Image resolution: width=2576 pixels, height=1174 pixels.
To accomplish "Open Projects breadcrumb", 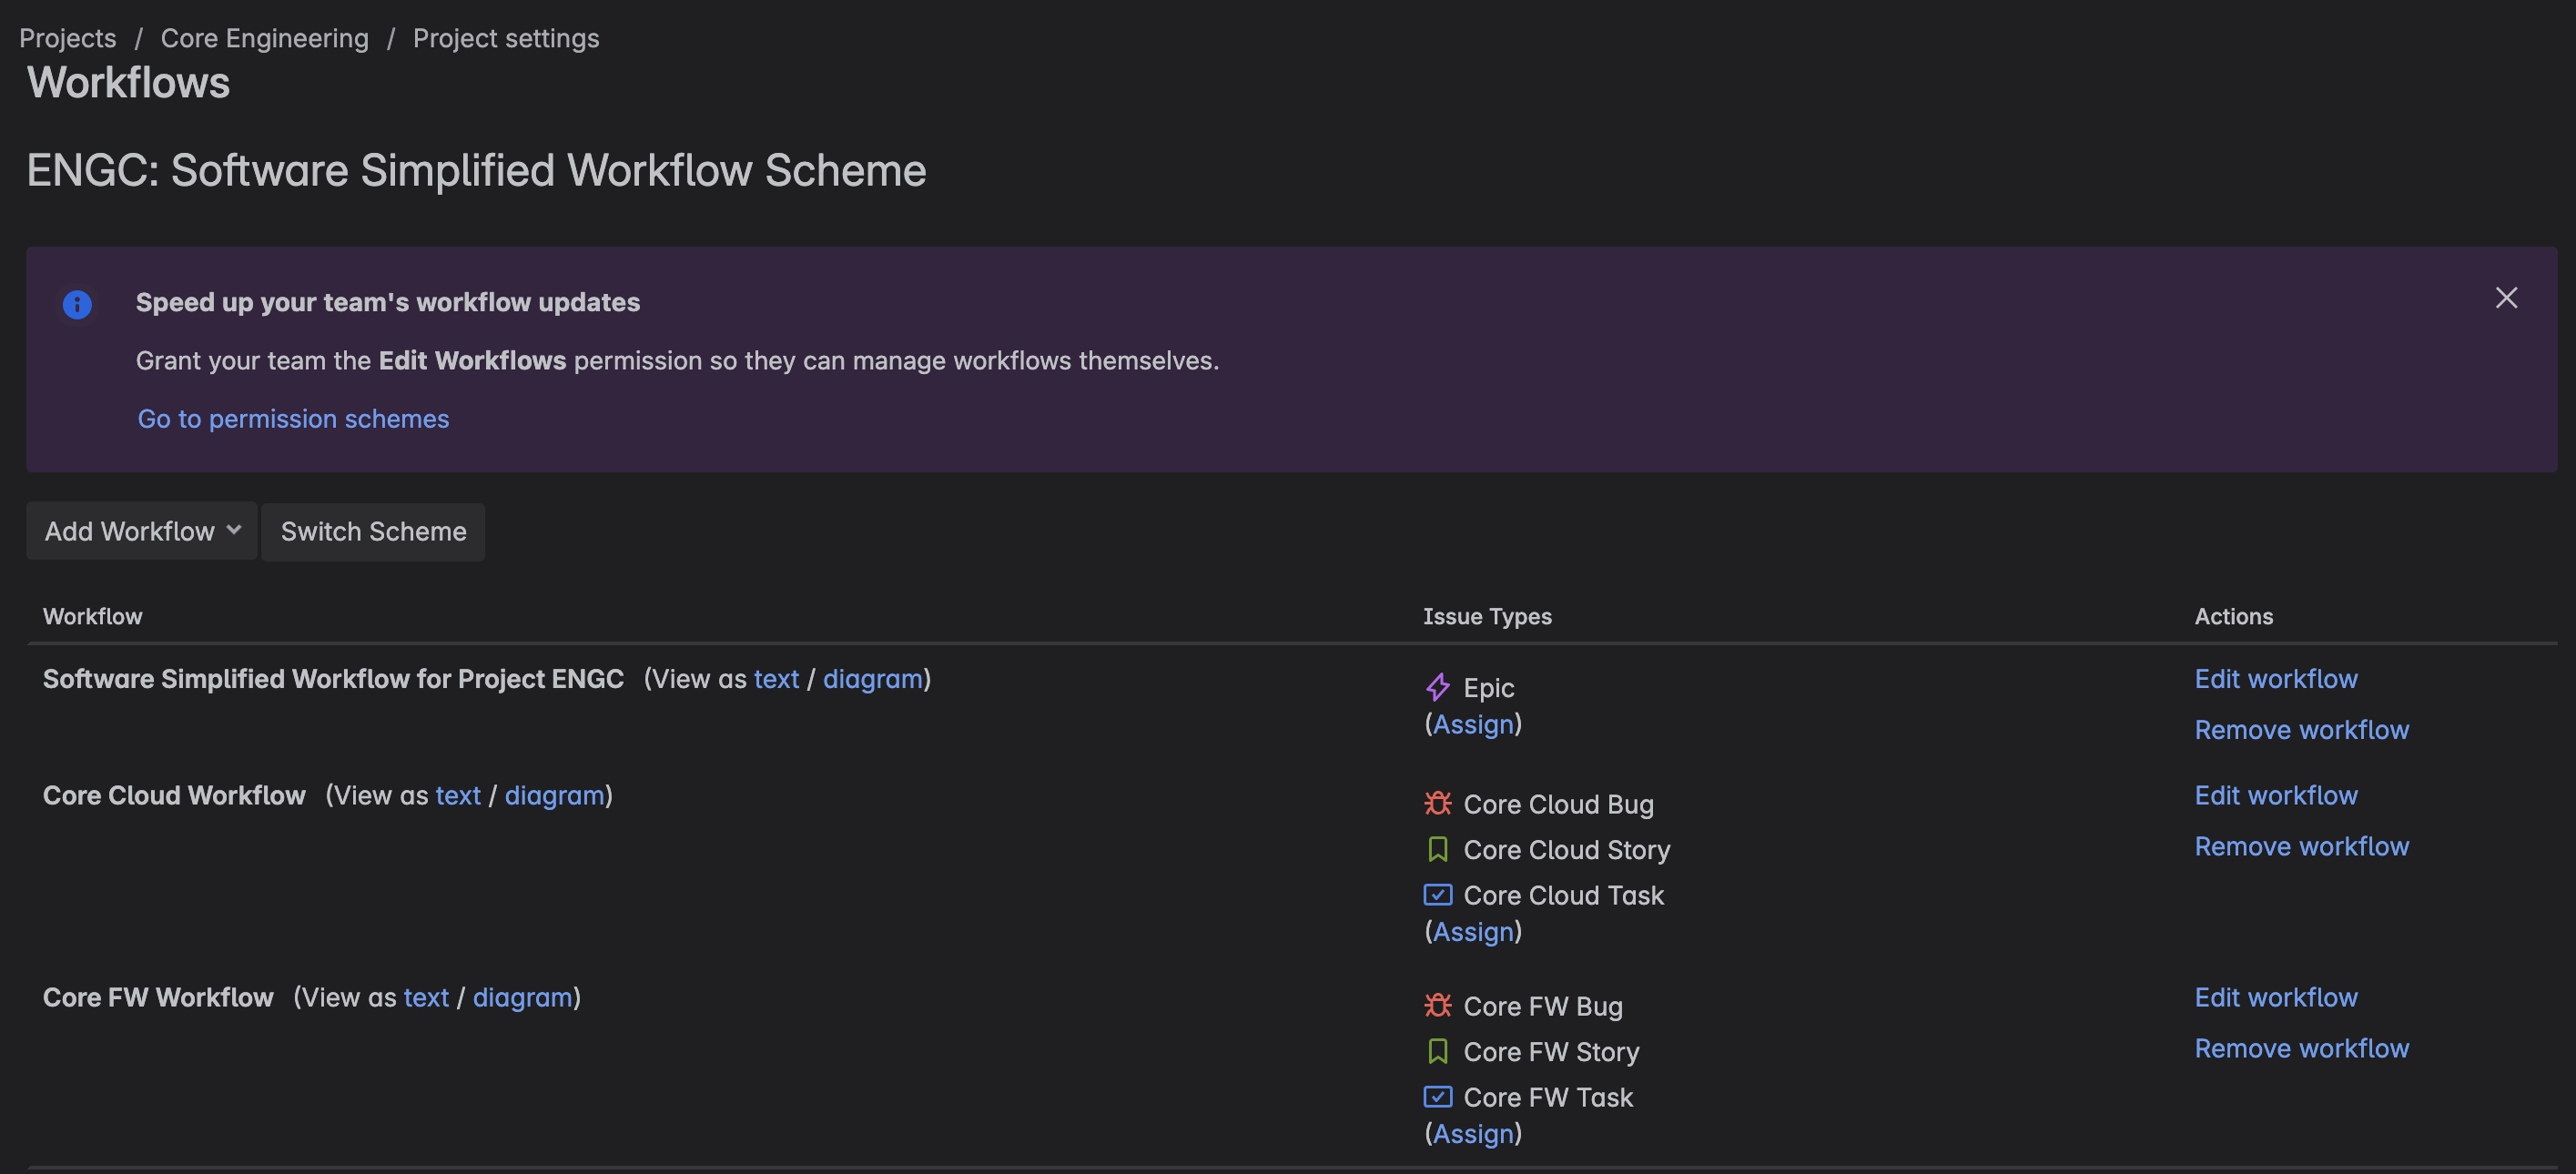I will pyautogui.click(x=67, y=38).
